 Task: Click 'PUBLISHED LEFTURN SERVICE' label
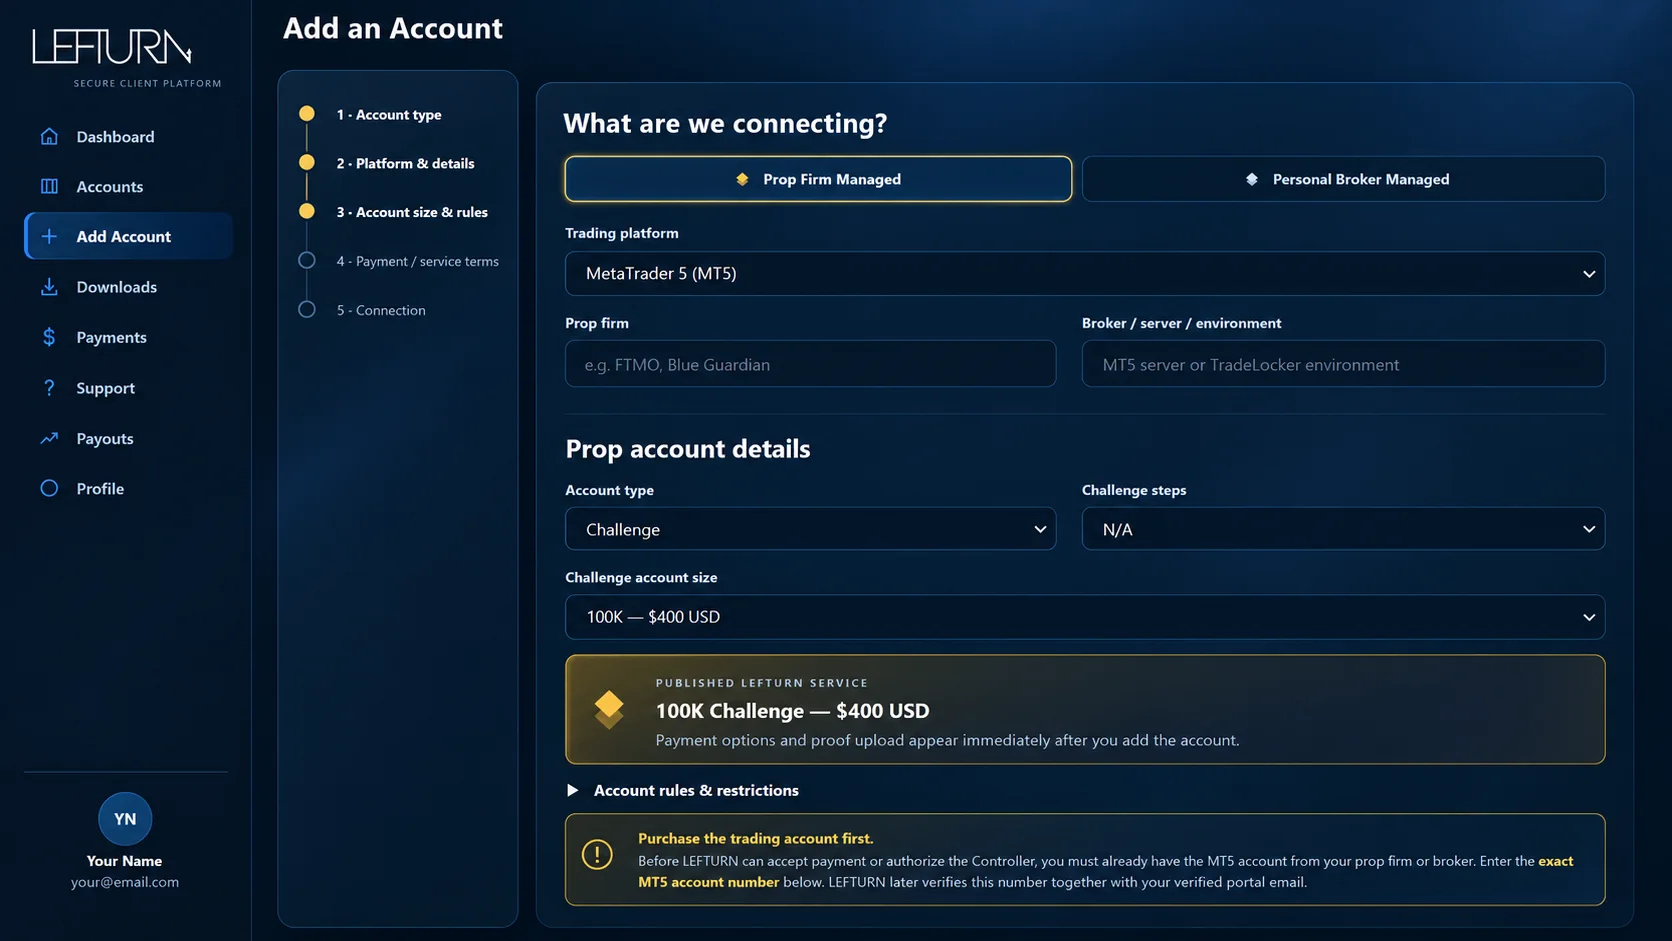pos(762,683)
